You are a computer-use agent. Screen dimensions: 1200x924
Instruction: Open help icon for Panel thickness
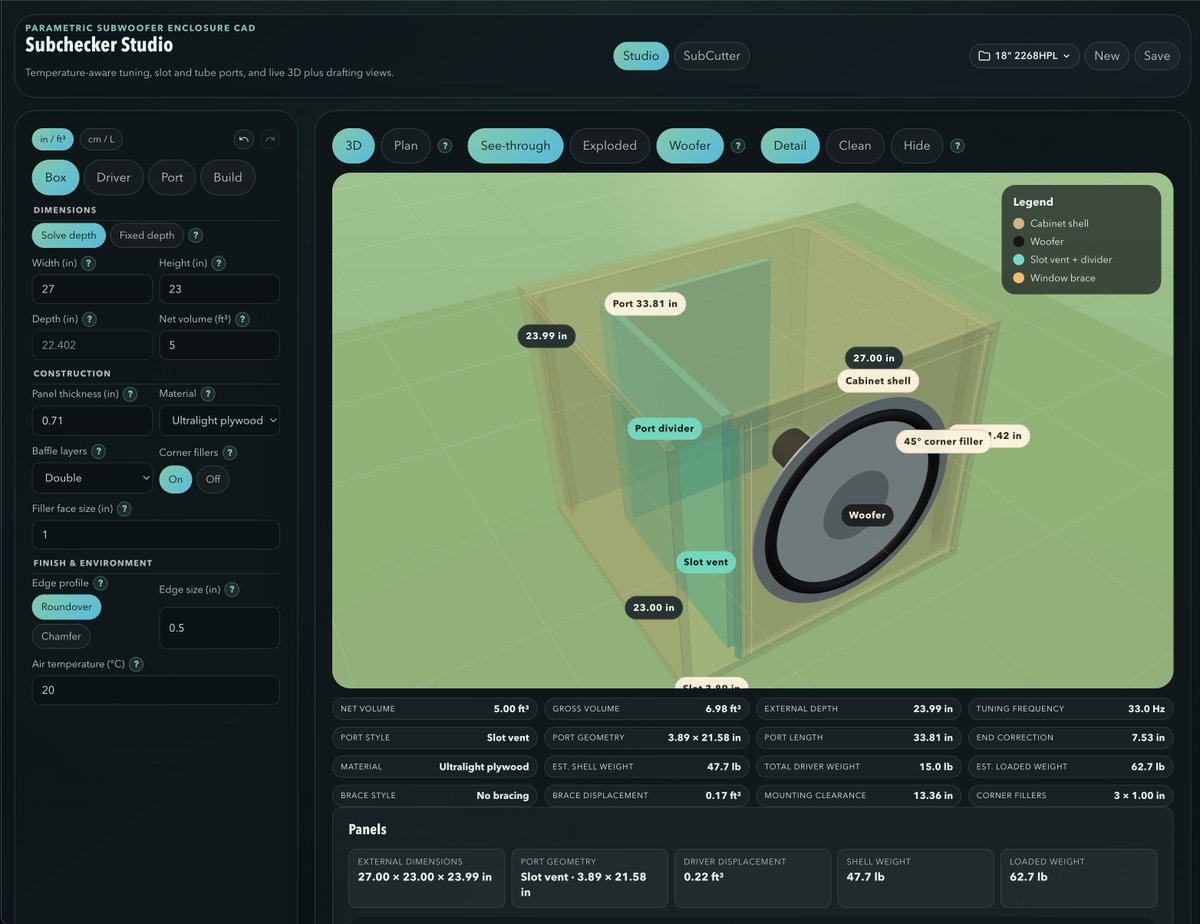[x=131, y=394]
